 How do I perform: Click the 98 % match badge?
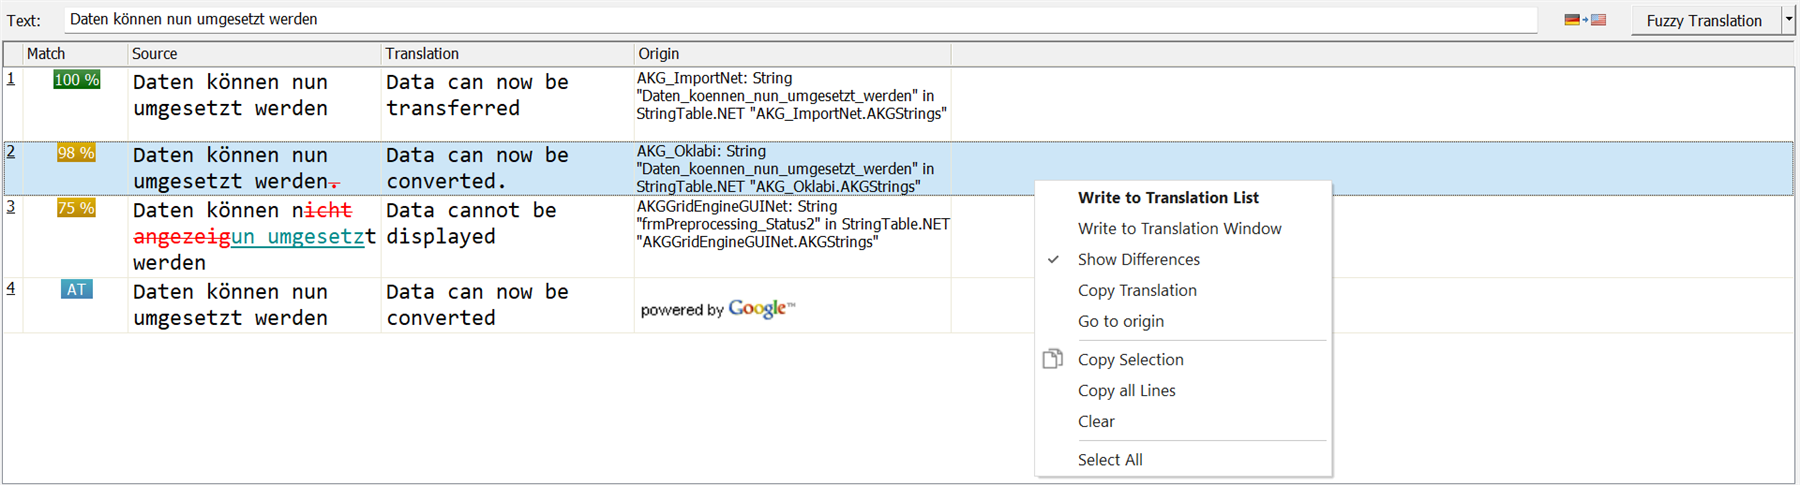(x=76, y=153)
